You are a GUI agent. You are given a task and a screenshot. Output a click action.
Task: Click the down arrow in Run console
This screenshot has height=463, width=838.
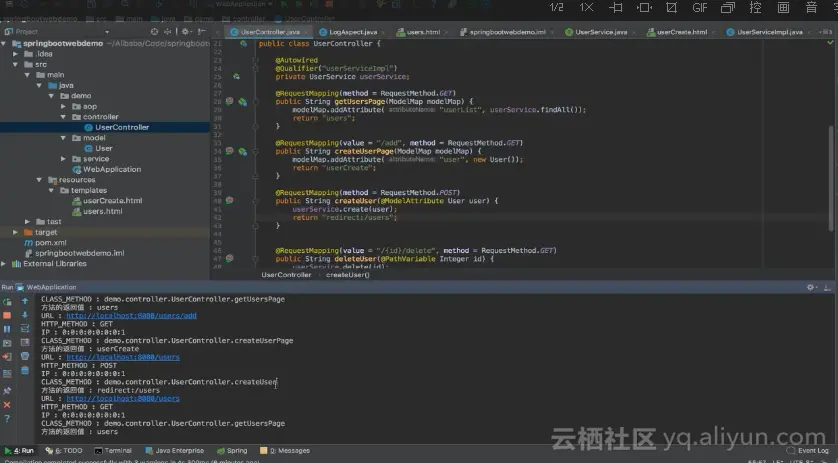coord(25,315)
